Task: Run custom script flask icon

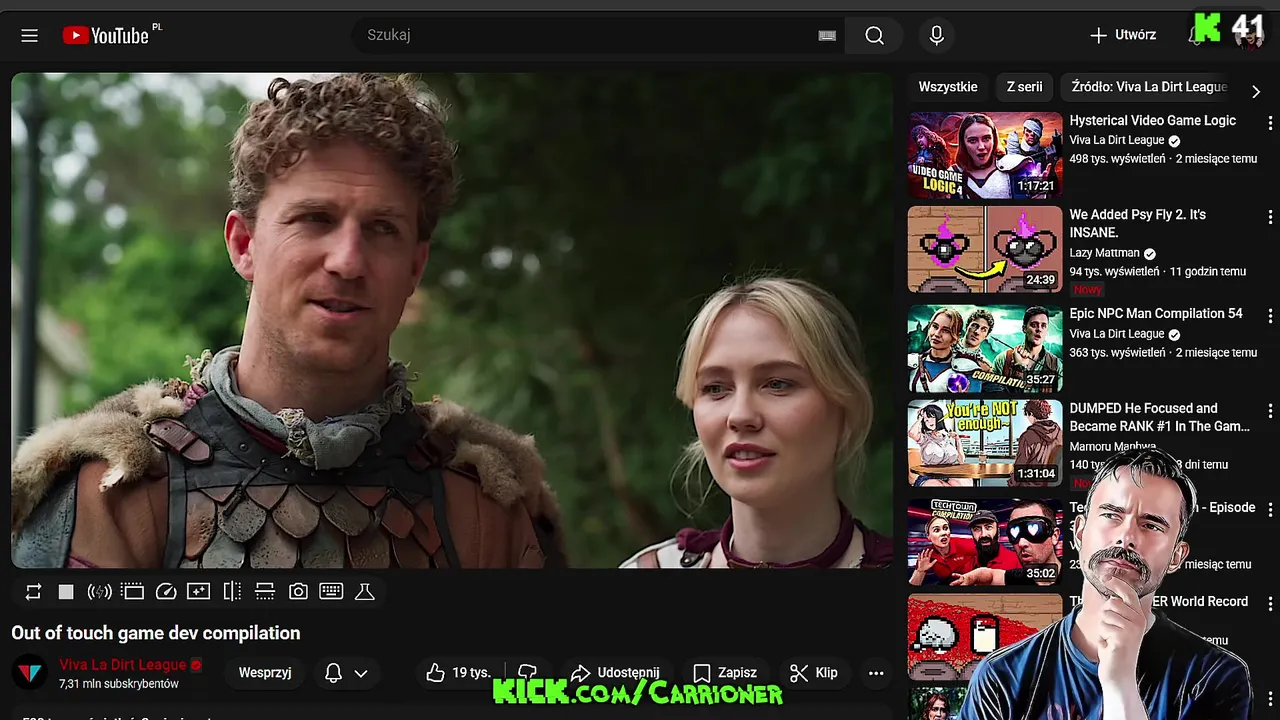Action: (365, 592)
